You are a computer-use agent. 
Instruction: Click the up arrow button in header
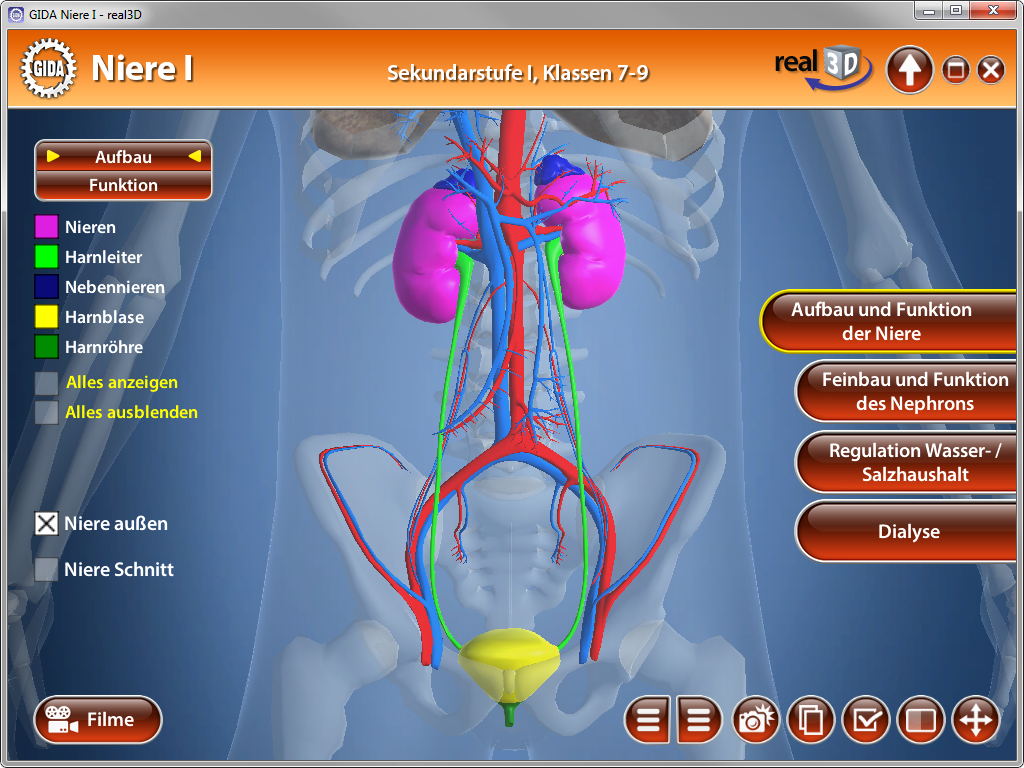(x=909, y=70)
